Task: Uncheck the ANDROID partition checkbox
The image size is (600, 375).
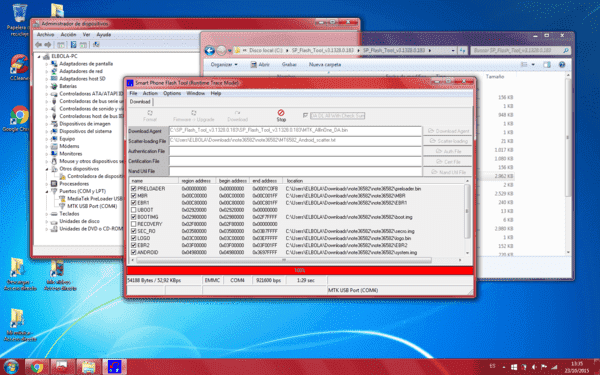Action: pos(134,252)
